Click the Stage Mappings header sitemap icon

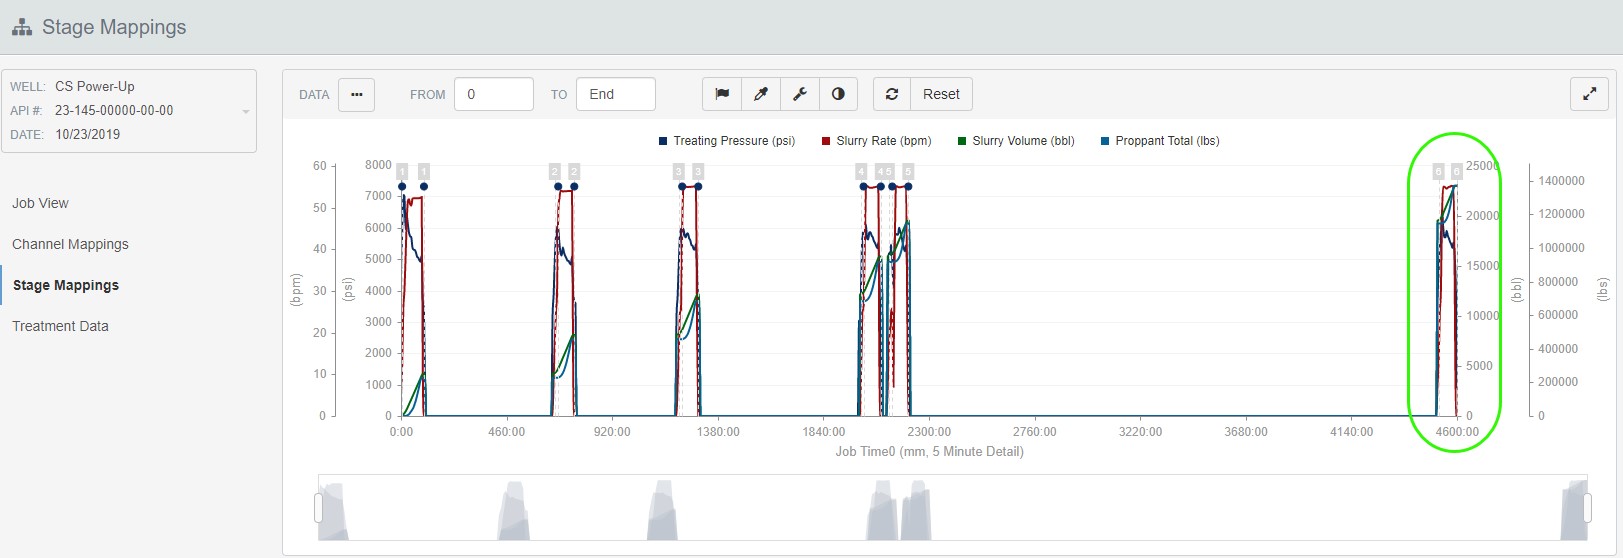pyautogui.click(x=22, y=28)
